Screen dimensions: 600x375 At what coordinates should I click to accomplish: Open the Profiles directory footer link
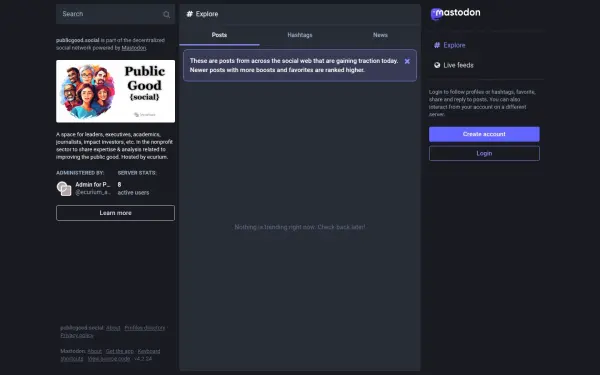(145, 328)
